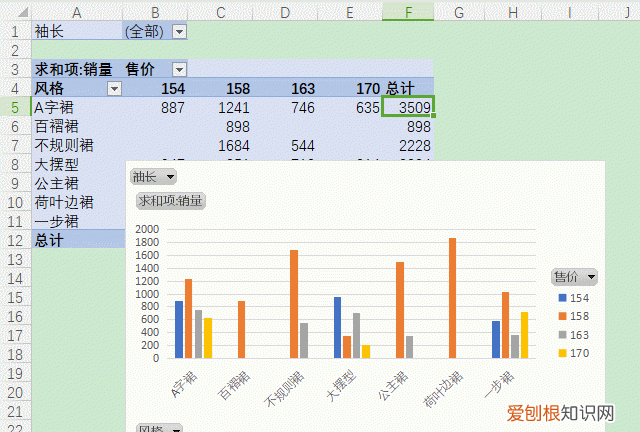
Task: Click the 总计 cell in row 12
Action: (x=50, y=240)
